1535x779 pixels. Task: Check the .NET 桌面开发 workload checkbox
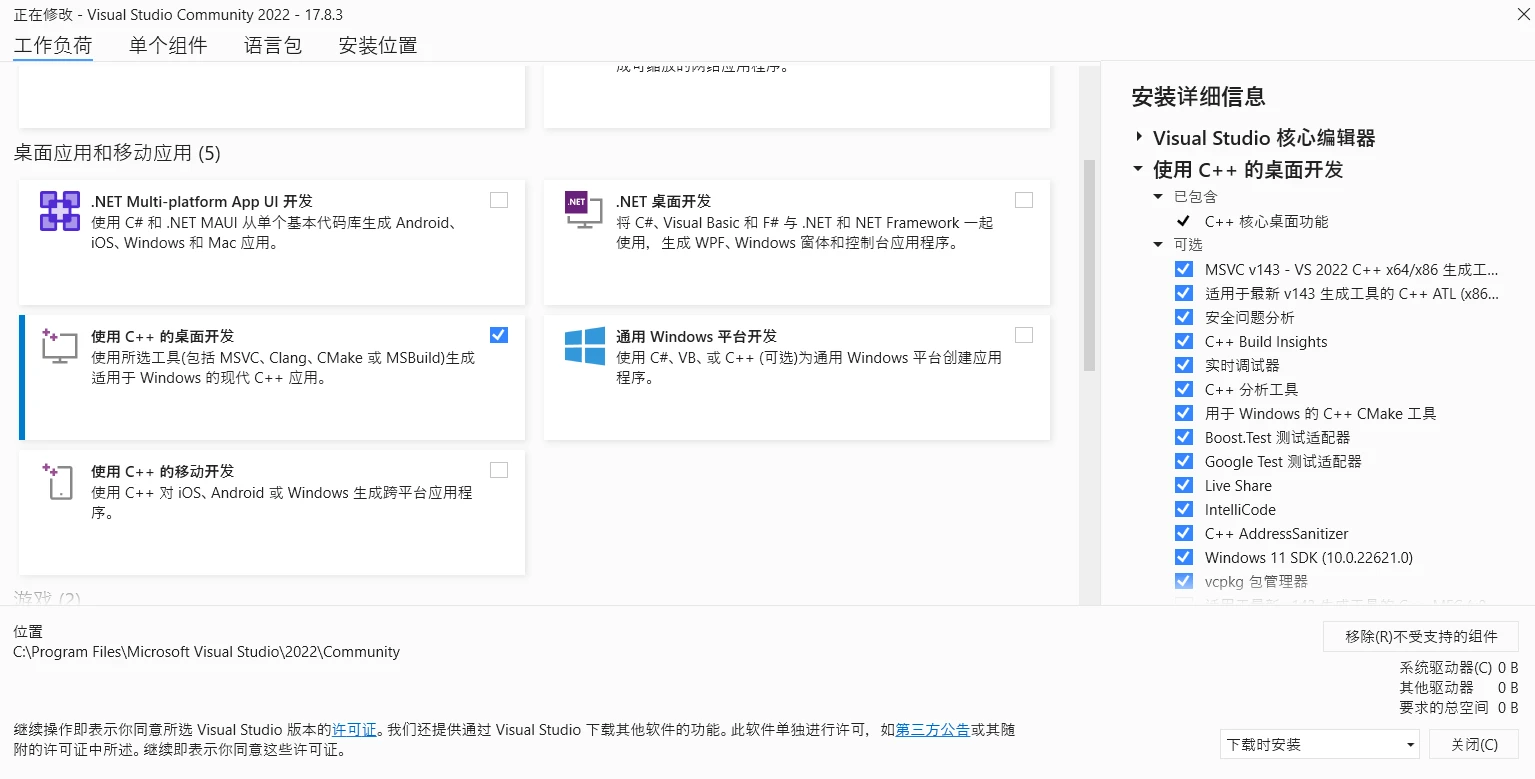click(1024, 200)
